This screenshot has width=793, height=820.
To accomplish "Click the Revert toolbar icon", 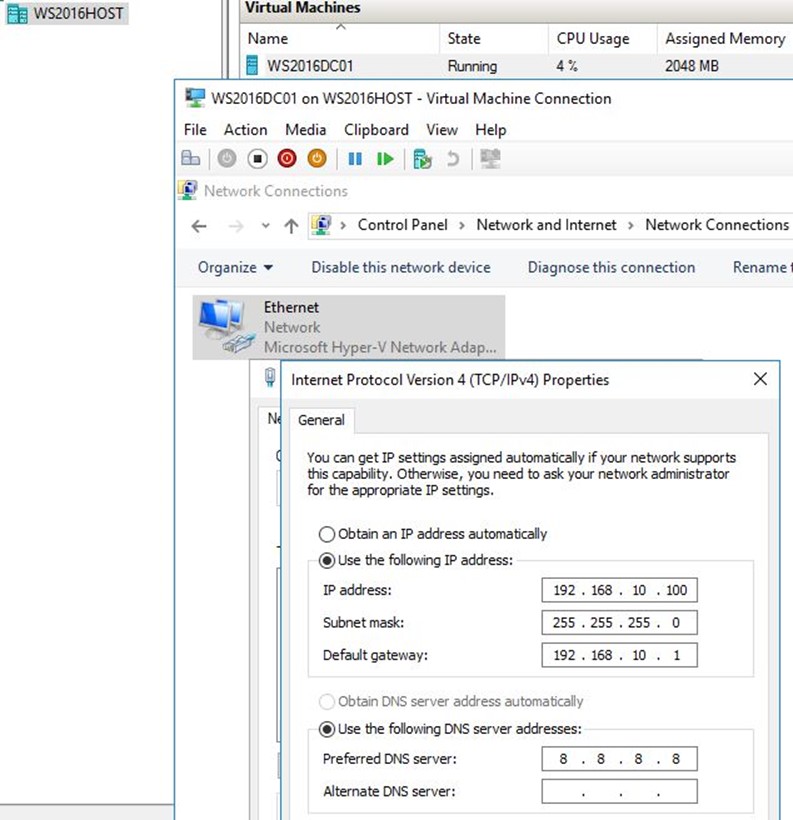I will (x=453, y=158).
